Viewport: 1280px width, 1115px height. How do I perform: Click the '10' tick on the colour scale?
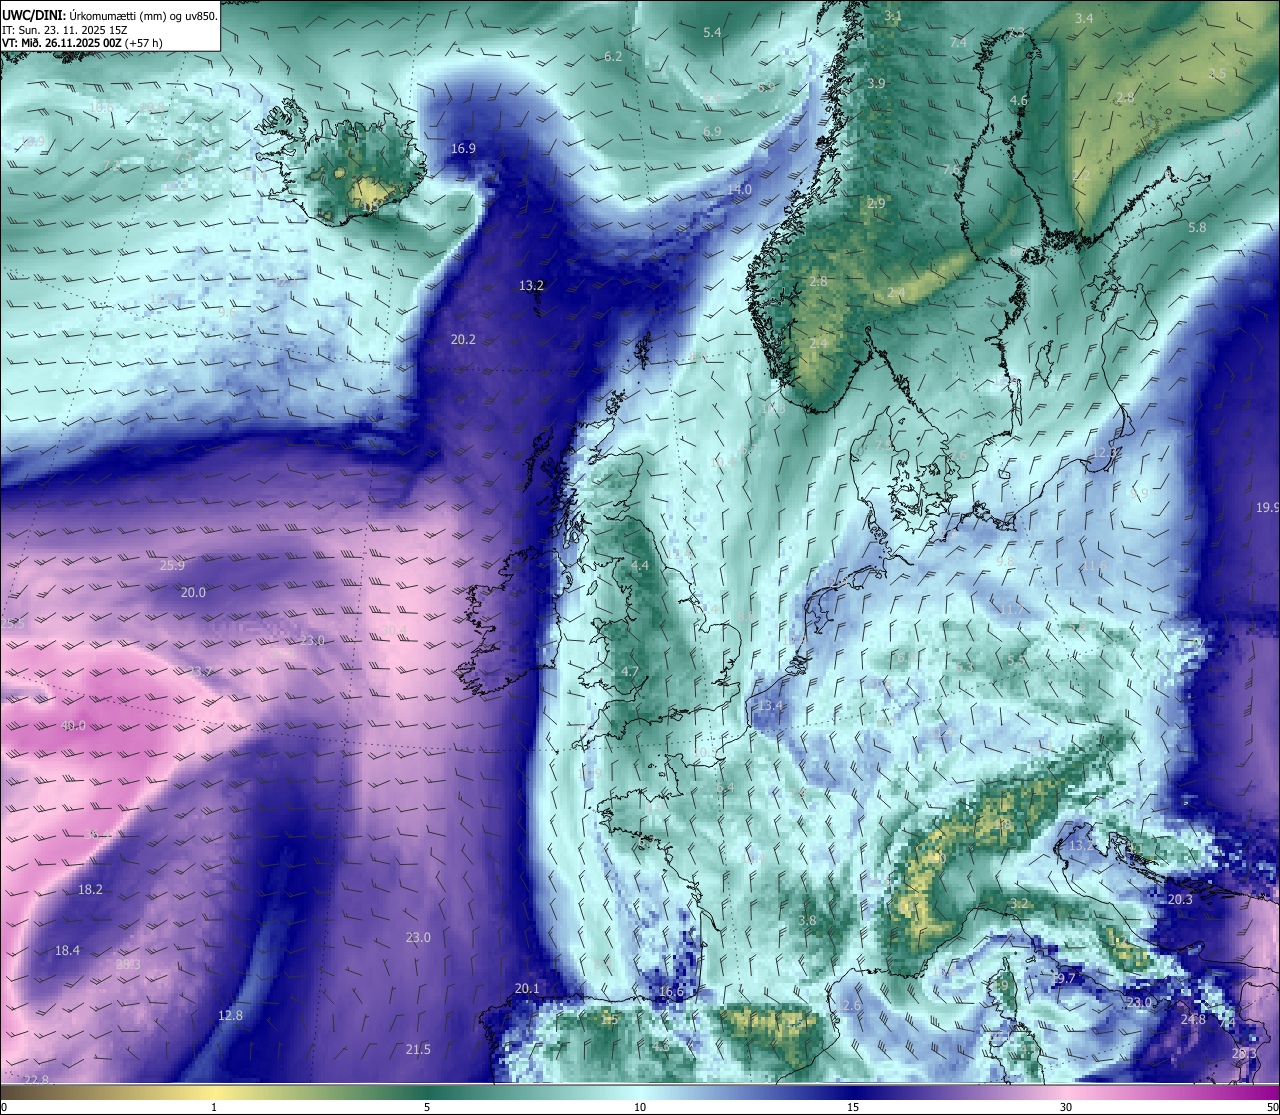(640, 1107)
